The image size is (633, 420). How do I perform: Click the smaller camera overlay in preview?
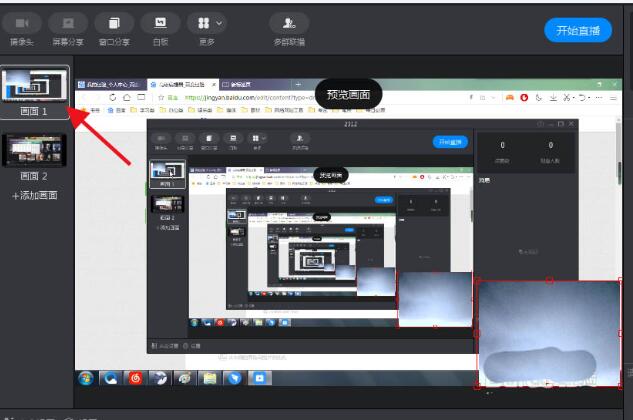click(434, 298)
